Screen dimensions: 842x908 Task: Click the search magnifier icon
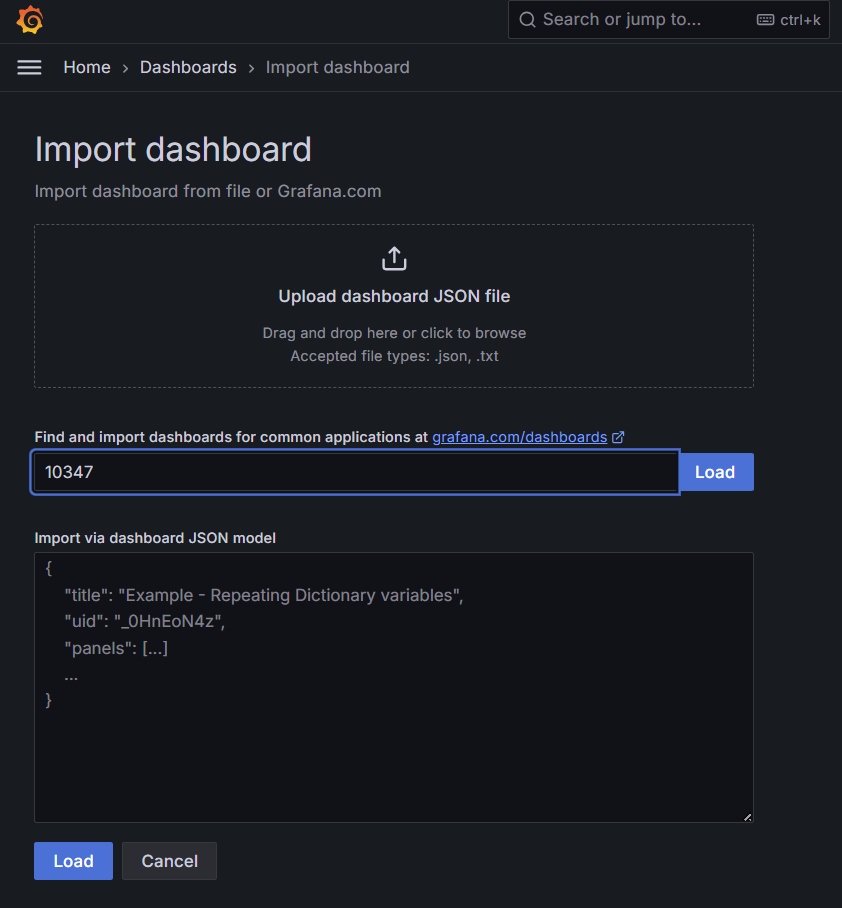pyautogui.click(x=527, y=20)
